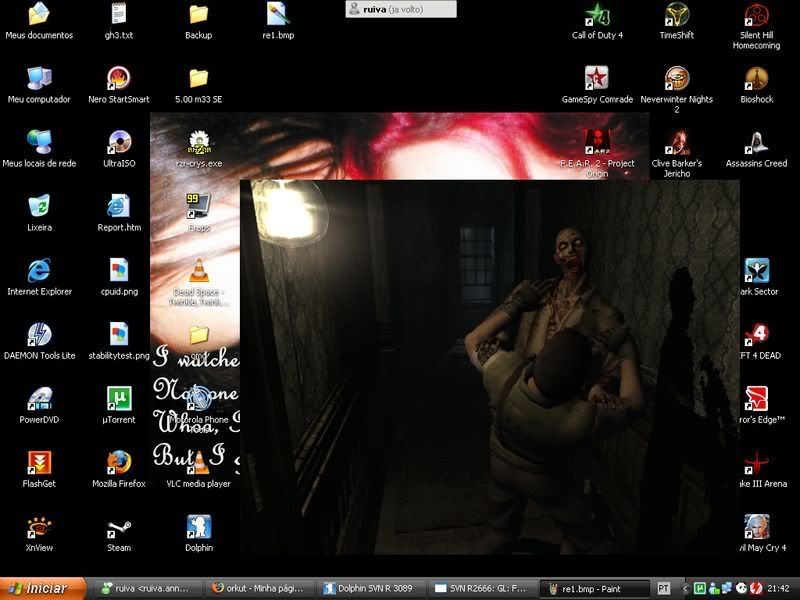Image resolution: width=800 pixels, height=600 pixels.
Task: Launch Call of Duty 4 shortcut
Action: click(597, 14)
